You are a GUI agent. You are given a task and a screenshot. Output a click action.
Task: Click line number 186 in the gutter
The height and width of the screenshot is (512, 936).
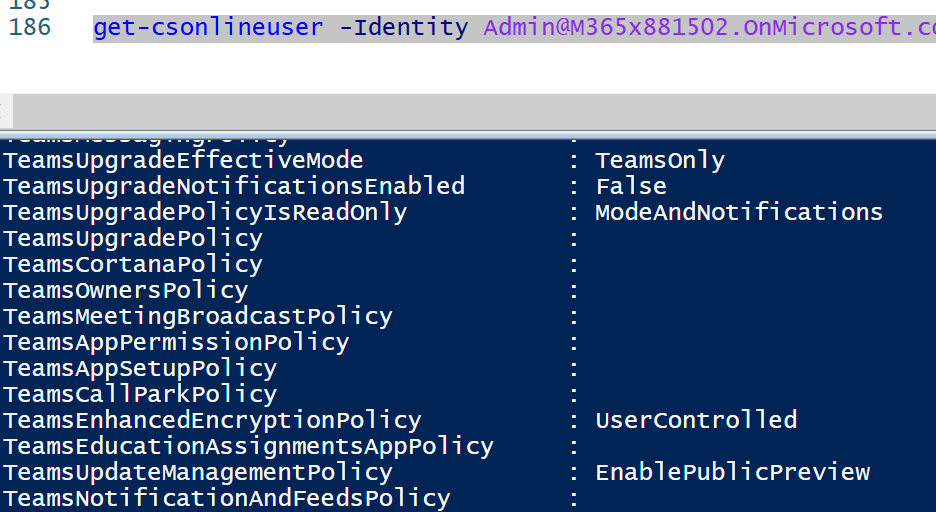point(29,27)
